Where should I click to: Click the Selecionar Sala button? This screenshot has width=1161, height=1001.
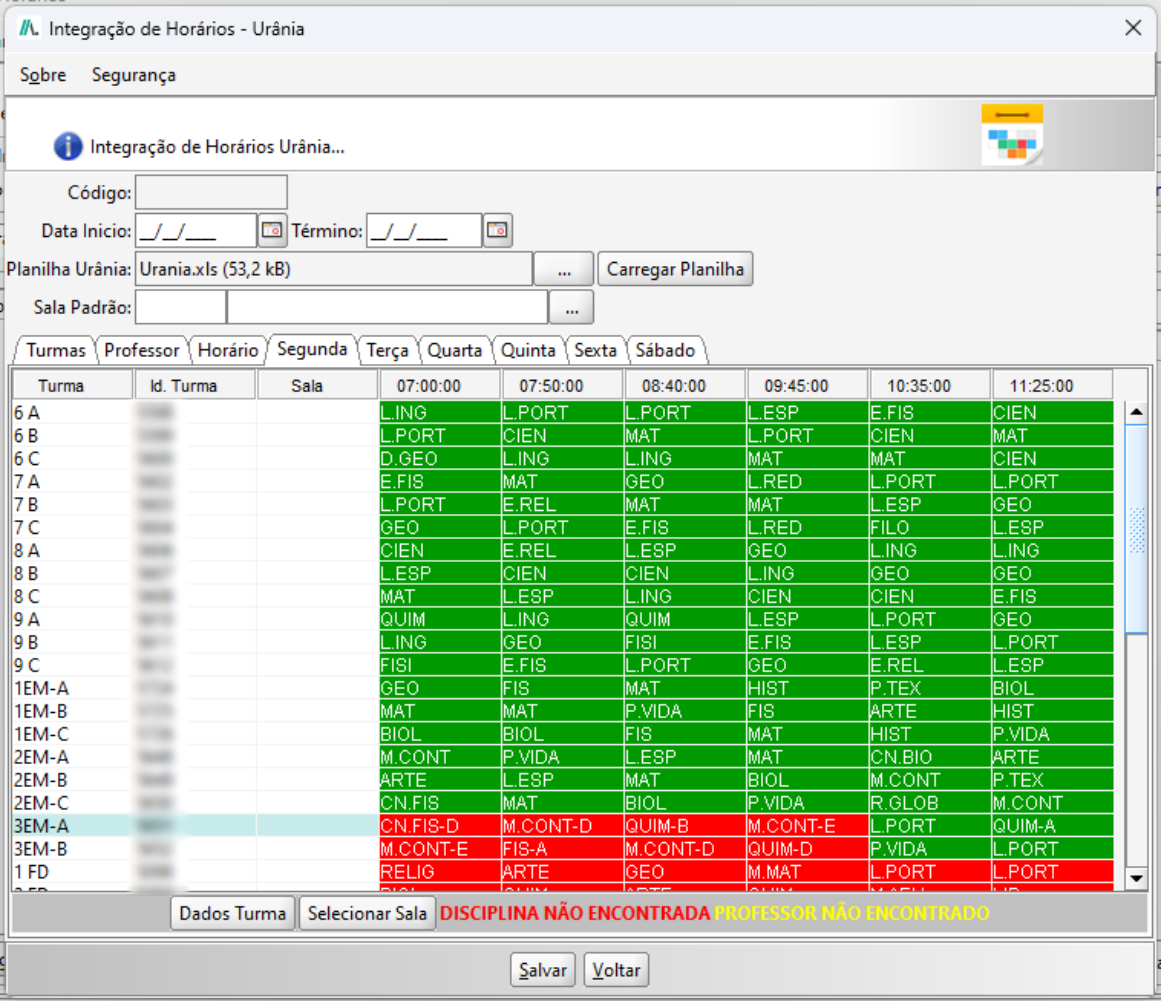pyautogui.click(x=367, y=913)
